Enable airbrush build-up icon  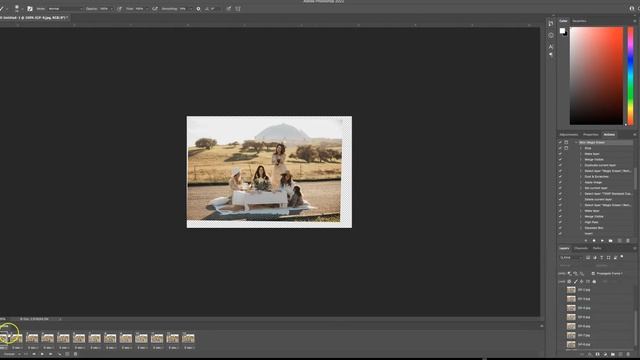[155, 8]
